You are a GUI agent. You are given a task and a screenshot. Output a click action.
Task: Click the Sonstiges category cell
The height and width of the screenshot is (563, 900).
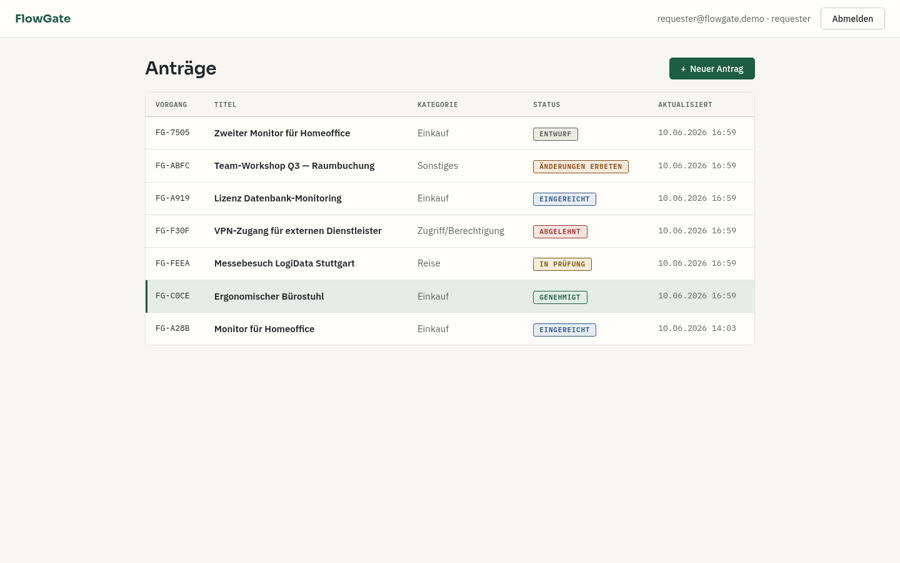437,166
